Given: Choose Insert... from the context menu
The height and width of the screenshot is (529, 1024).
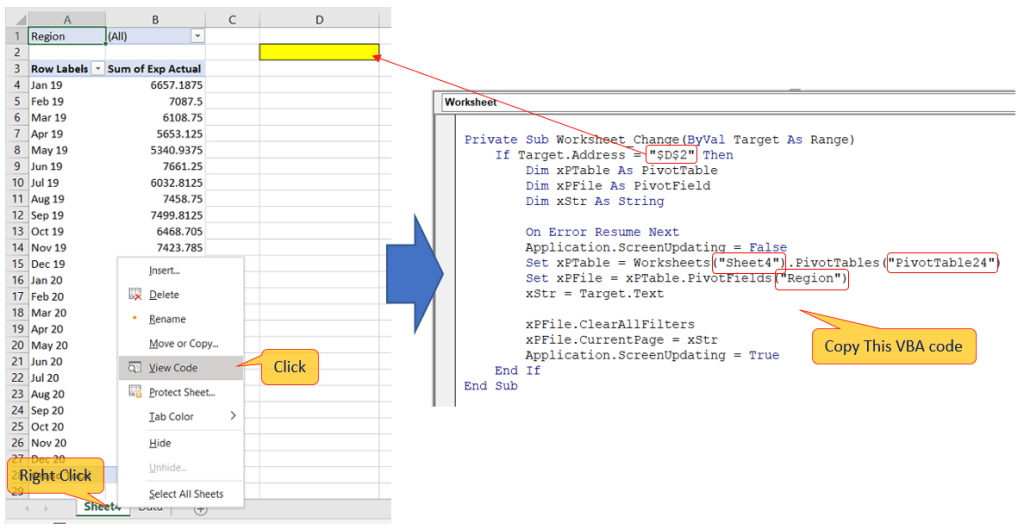Looking at the screenshot, I should [x=164, y=270].
